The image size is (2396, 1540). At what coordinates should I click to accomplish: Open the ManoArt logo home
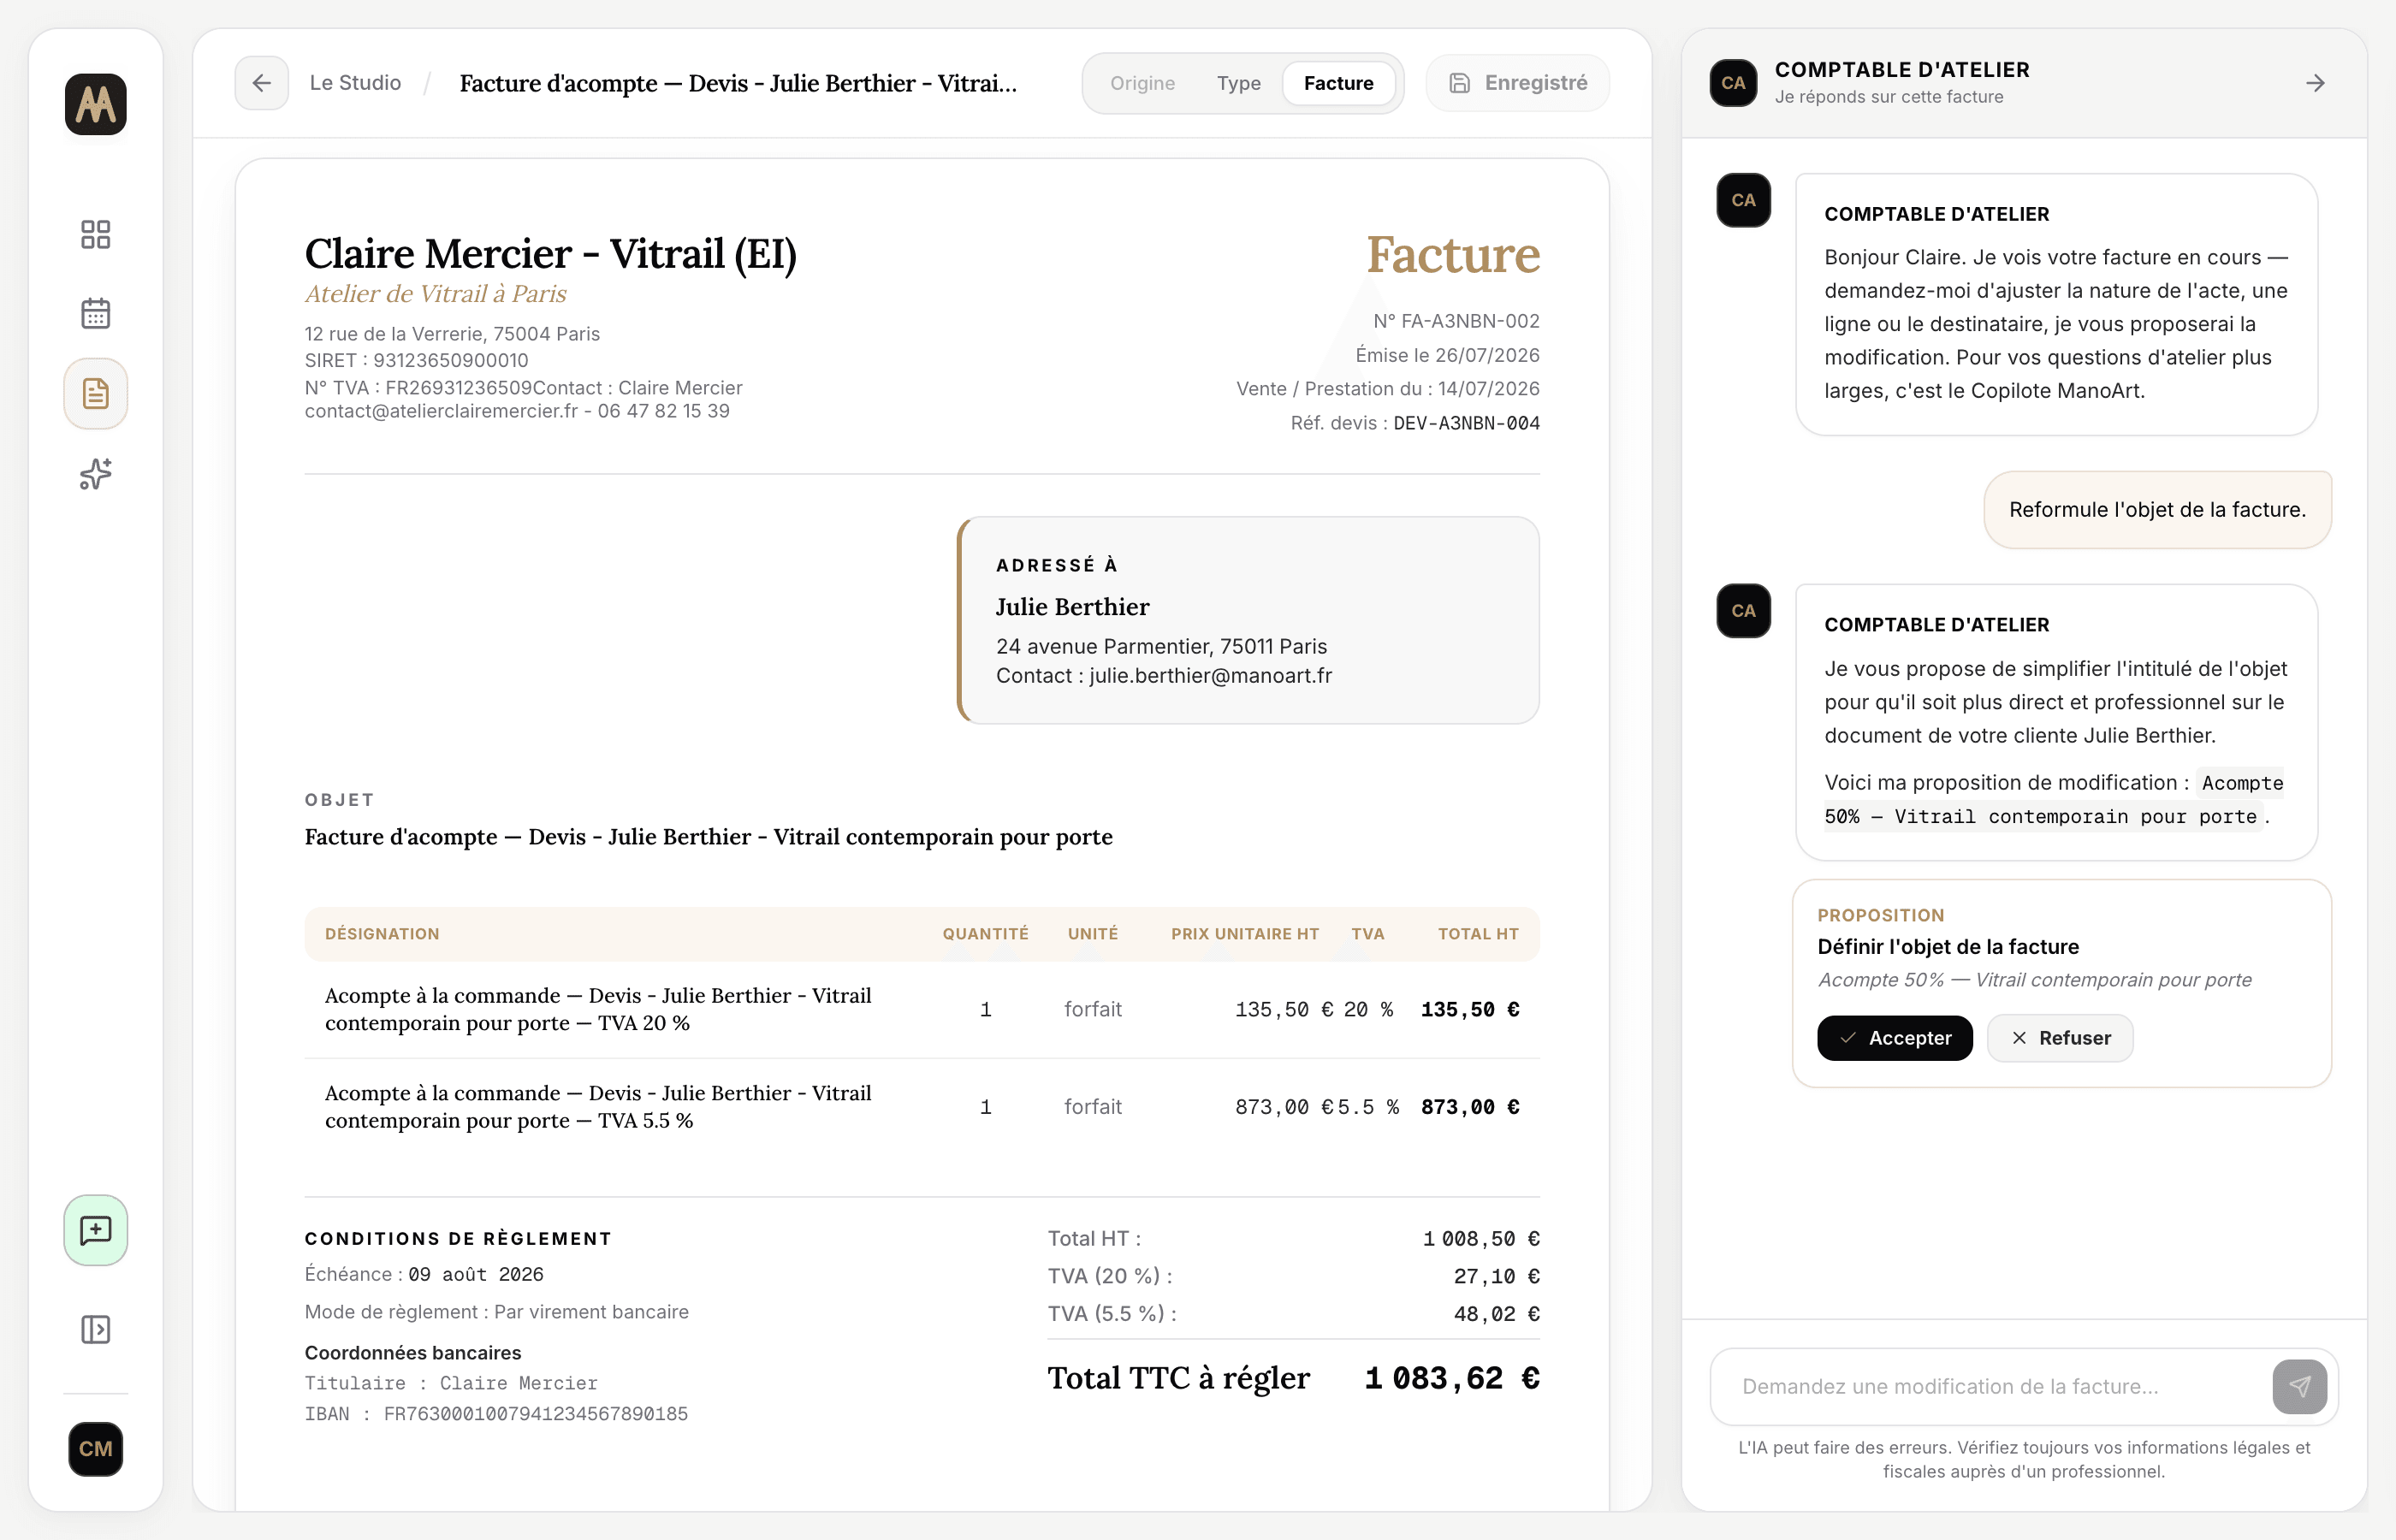tap(96, 104)
